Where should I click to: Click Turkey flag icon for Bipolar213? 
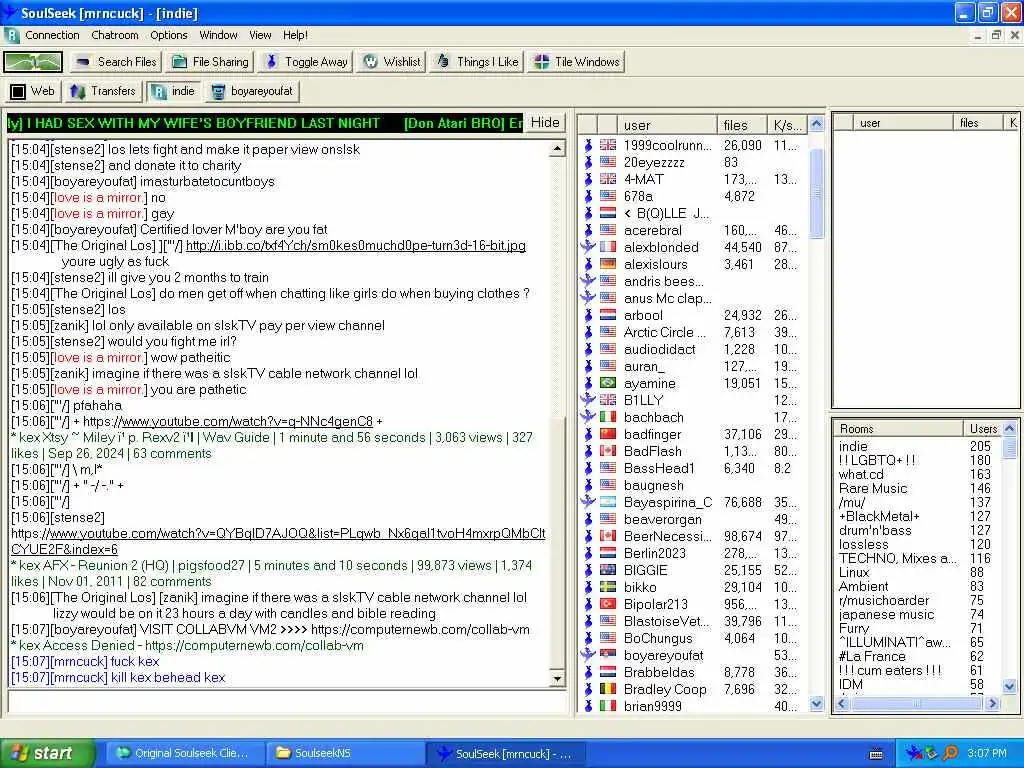point(608,603)
